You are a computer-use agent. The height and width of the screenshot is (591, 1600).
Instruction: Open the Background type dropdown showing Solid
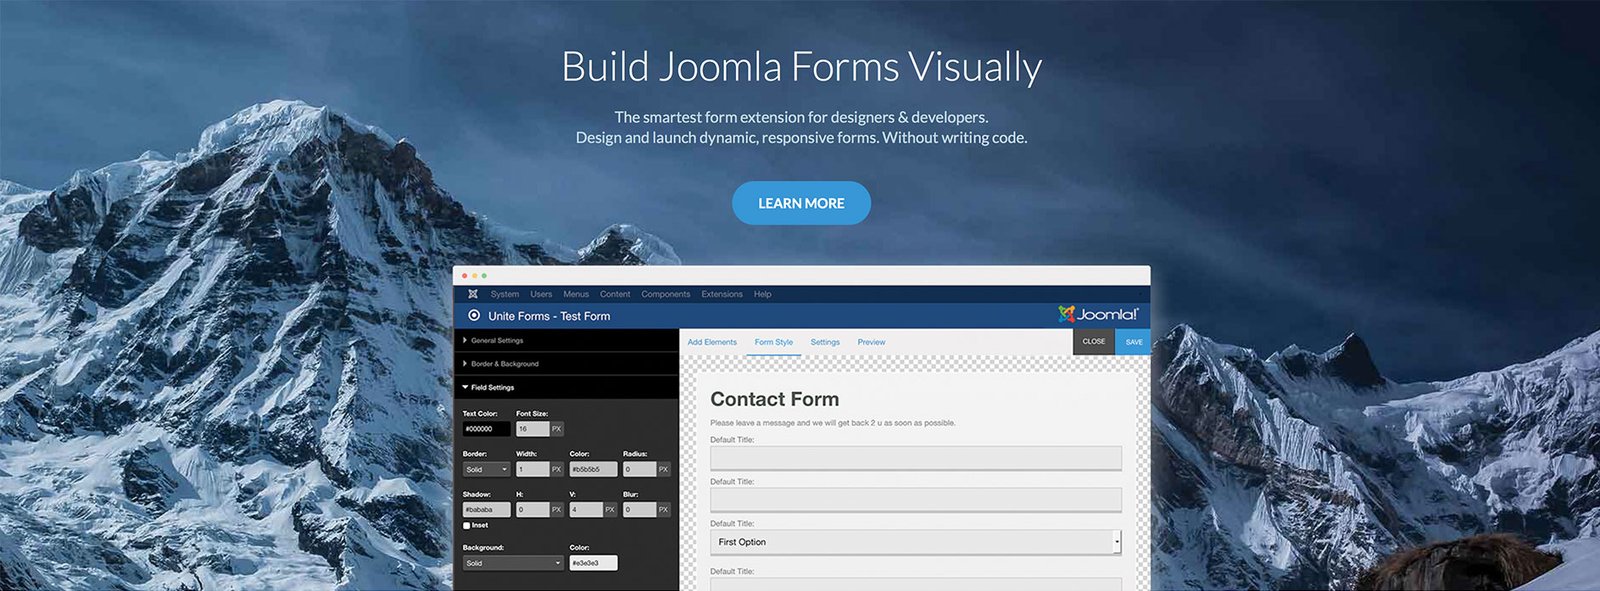click(513, 563)
